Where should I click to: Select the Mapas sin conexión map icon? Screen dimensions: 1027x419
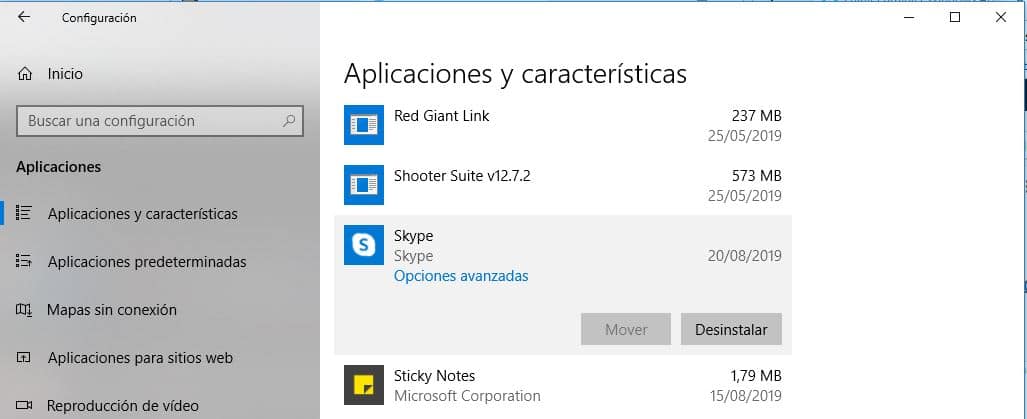pos(24,309)
